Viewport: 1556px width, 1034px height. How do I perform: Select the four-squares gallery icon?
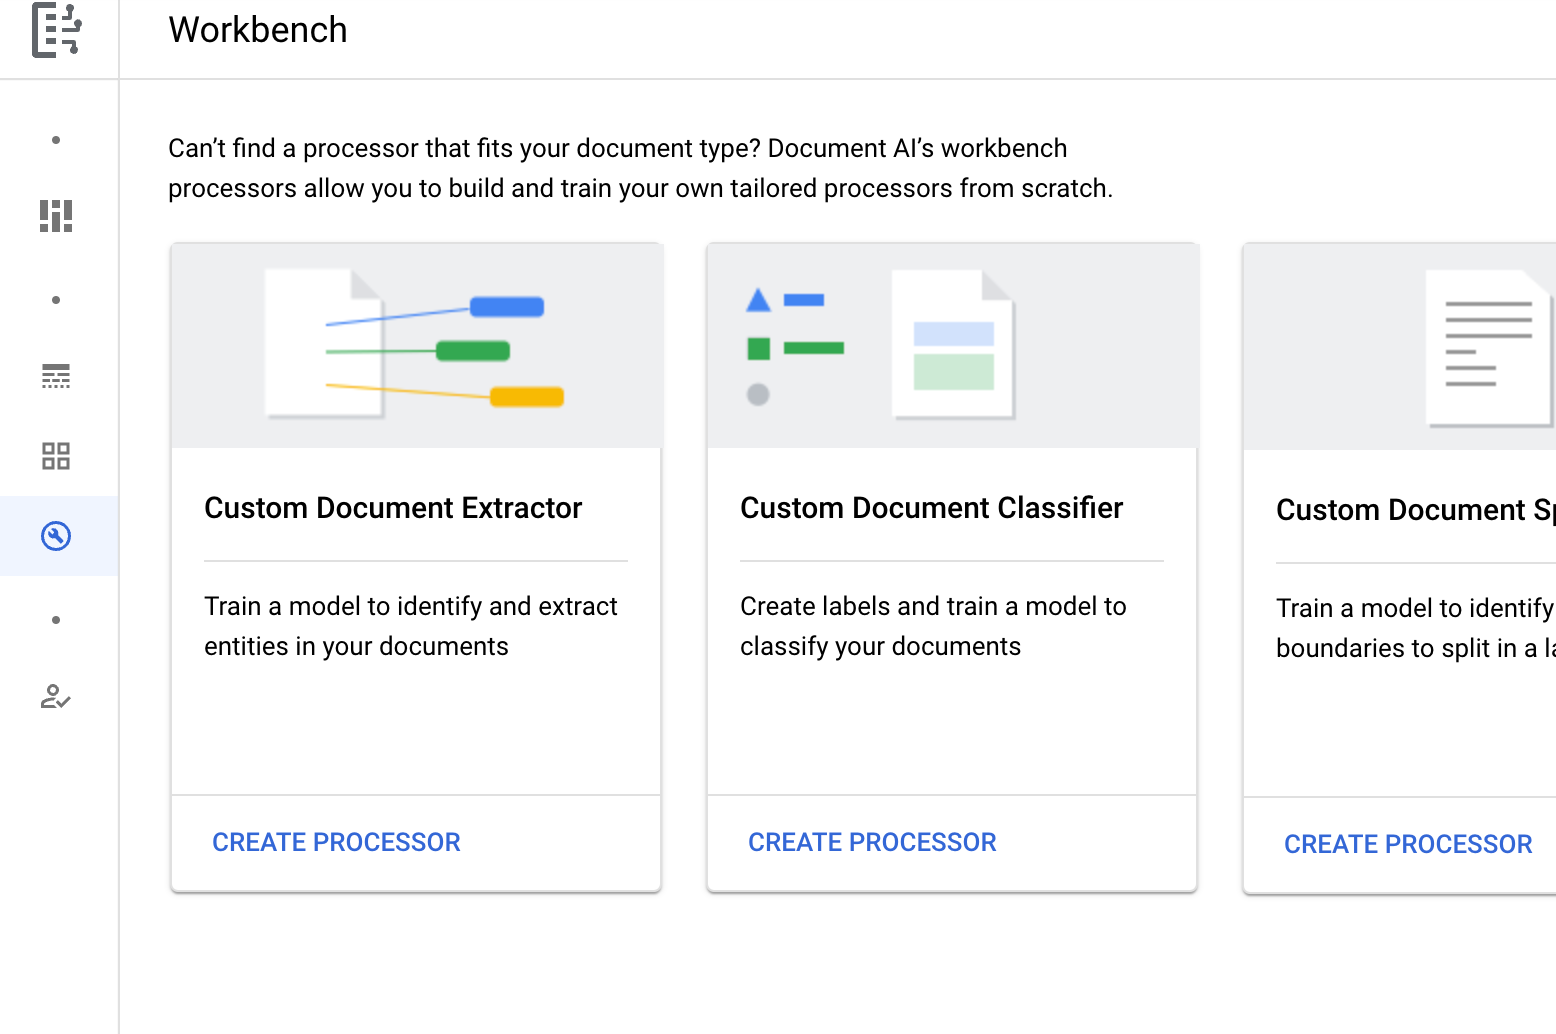click(x=56, y=456)
